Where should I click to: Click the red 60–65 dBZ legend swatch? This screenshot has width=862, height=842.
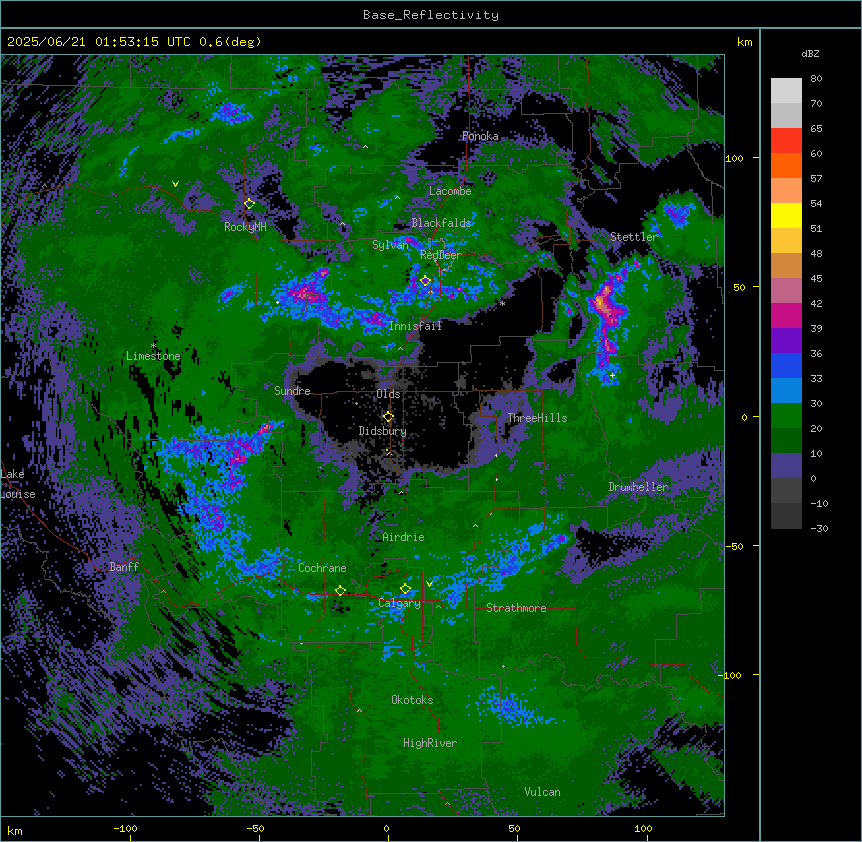click(786, 141)
